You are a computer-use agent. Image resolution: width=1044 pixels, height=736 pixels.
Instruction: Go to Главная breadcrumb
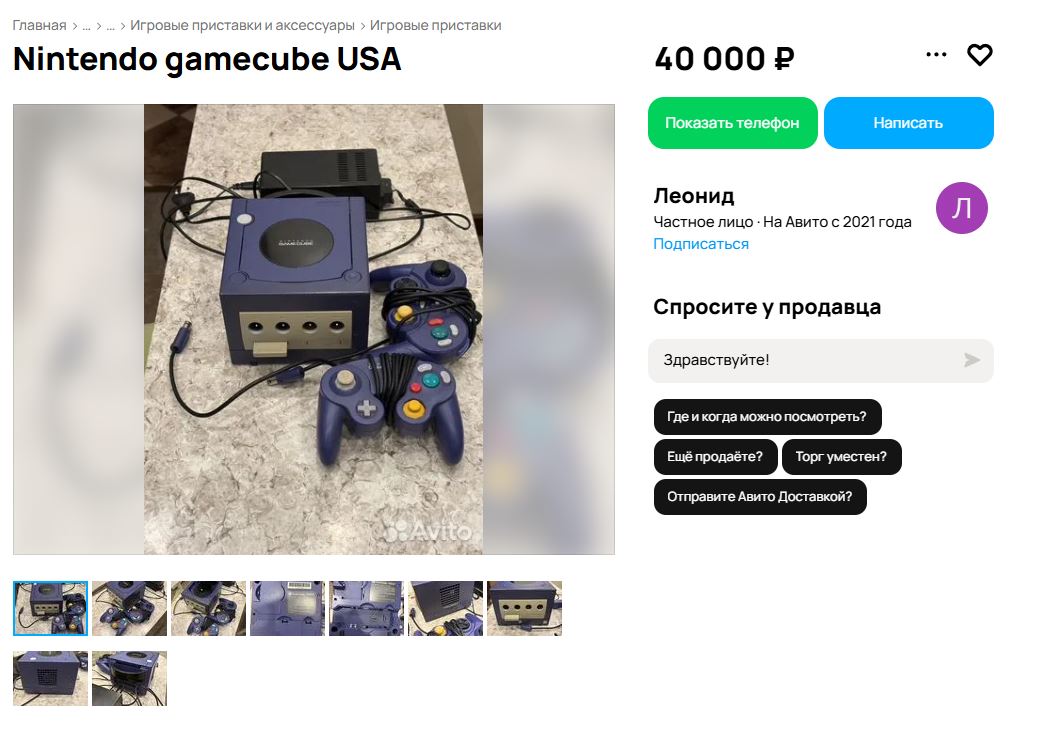click(x=39, y=25)
